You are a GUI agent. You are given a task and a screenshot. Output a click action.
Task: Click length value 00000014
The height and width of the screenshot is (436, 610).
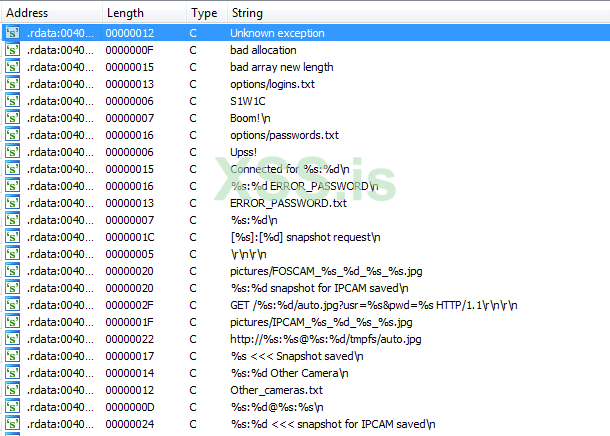point(130,373)
